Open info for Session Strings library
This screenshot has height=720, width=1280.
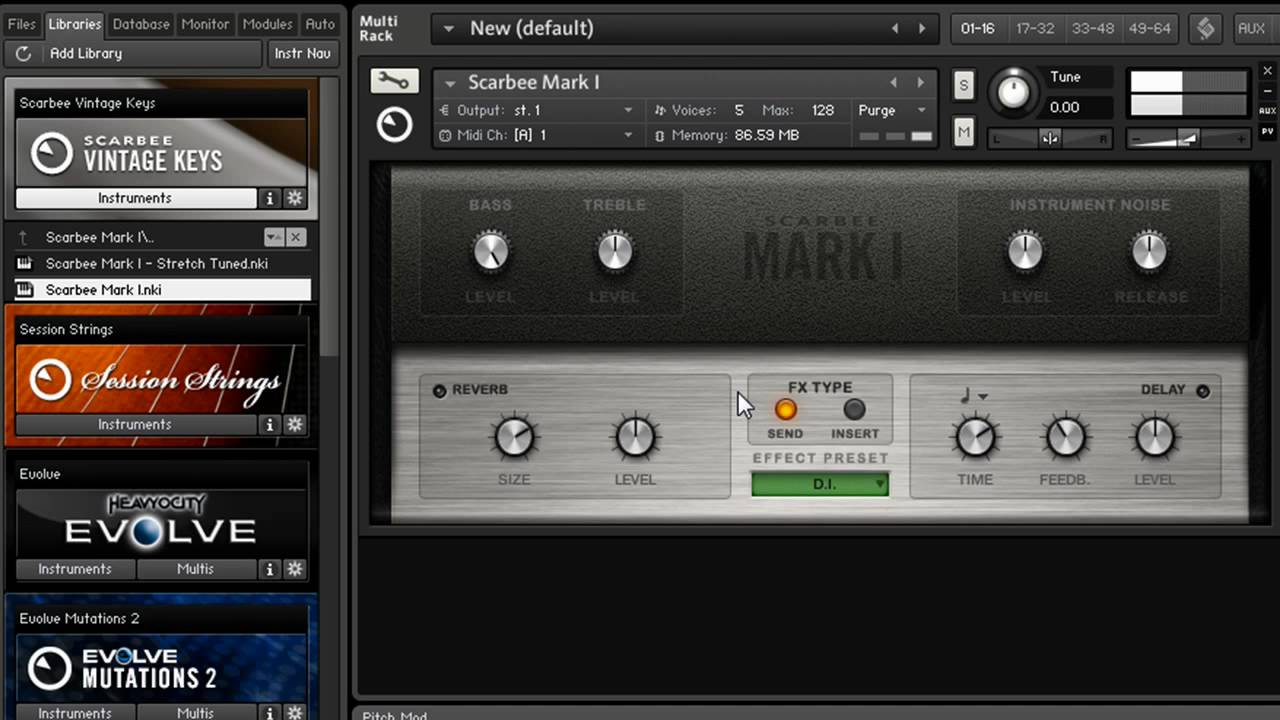[x=270, y=424]
